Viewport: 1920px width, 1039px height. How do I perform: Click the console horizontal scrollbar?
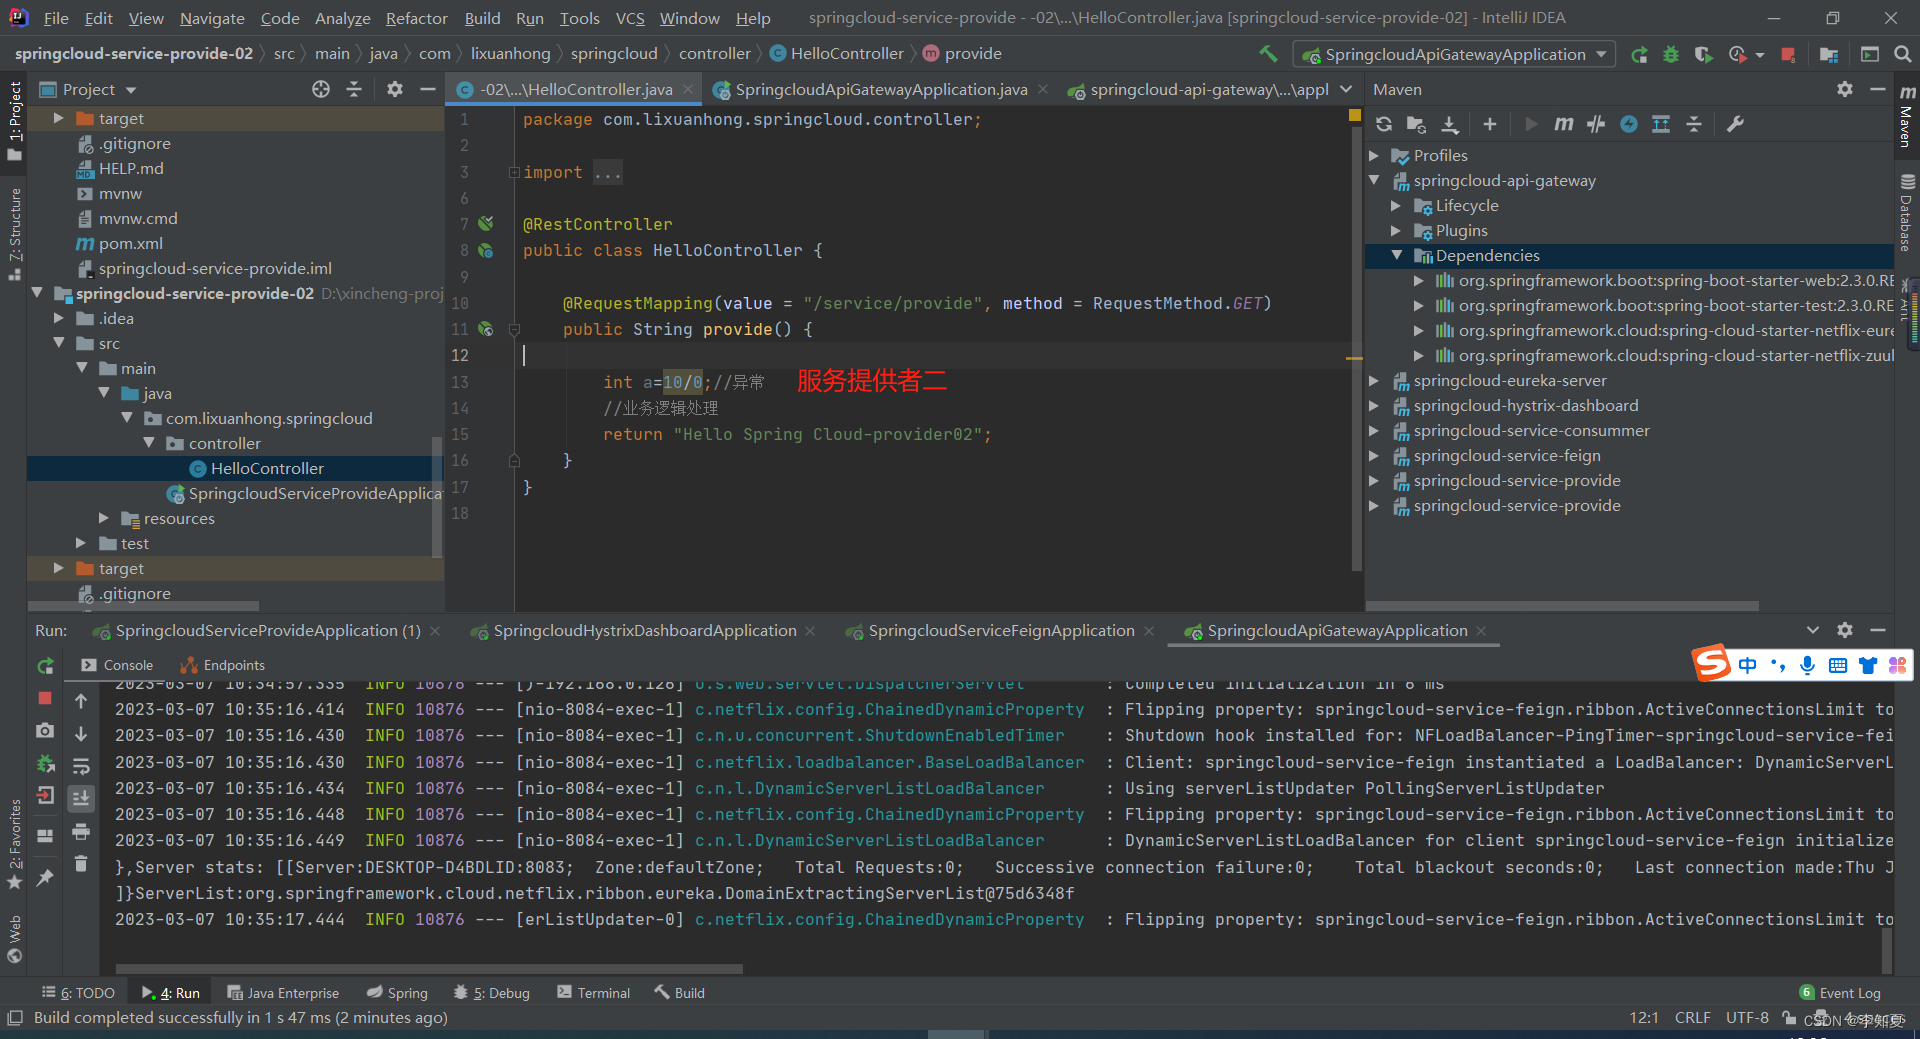pos(430,968)
